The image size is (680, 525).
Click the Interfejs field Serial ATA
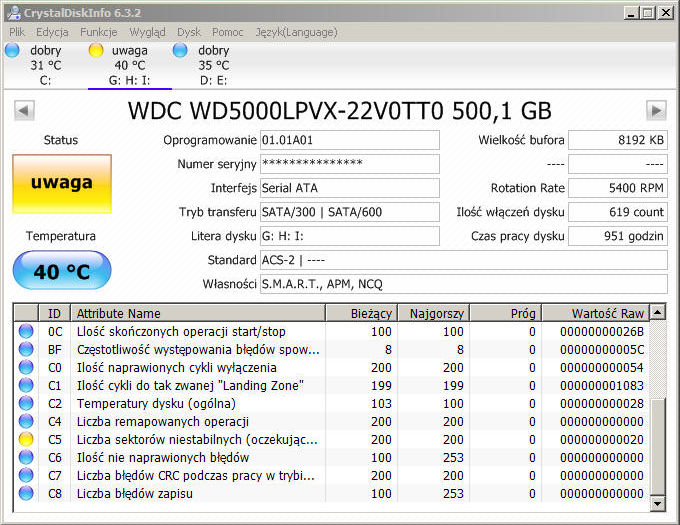tap(350, 188)
